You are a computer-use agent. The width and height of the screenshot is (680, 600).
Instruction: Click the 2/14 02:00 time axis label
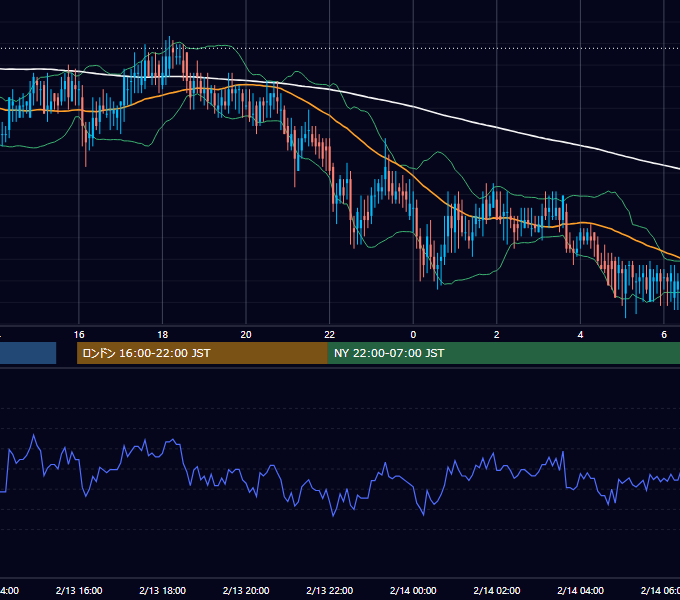pos(497,590)
